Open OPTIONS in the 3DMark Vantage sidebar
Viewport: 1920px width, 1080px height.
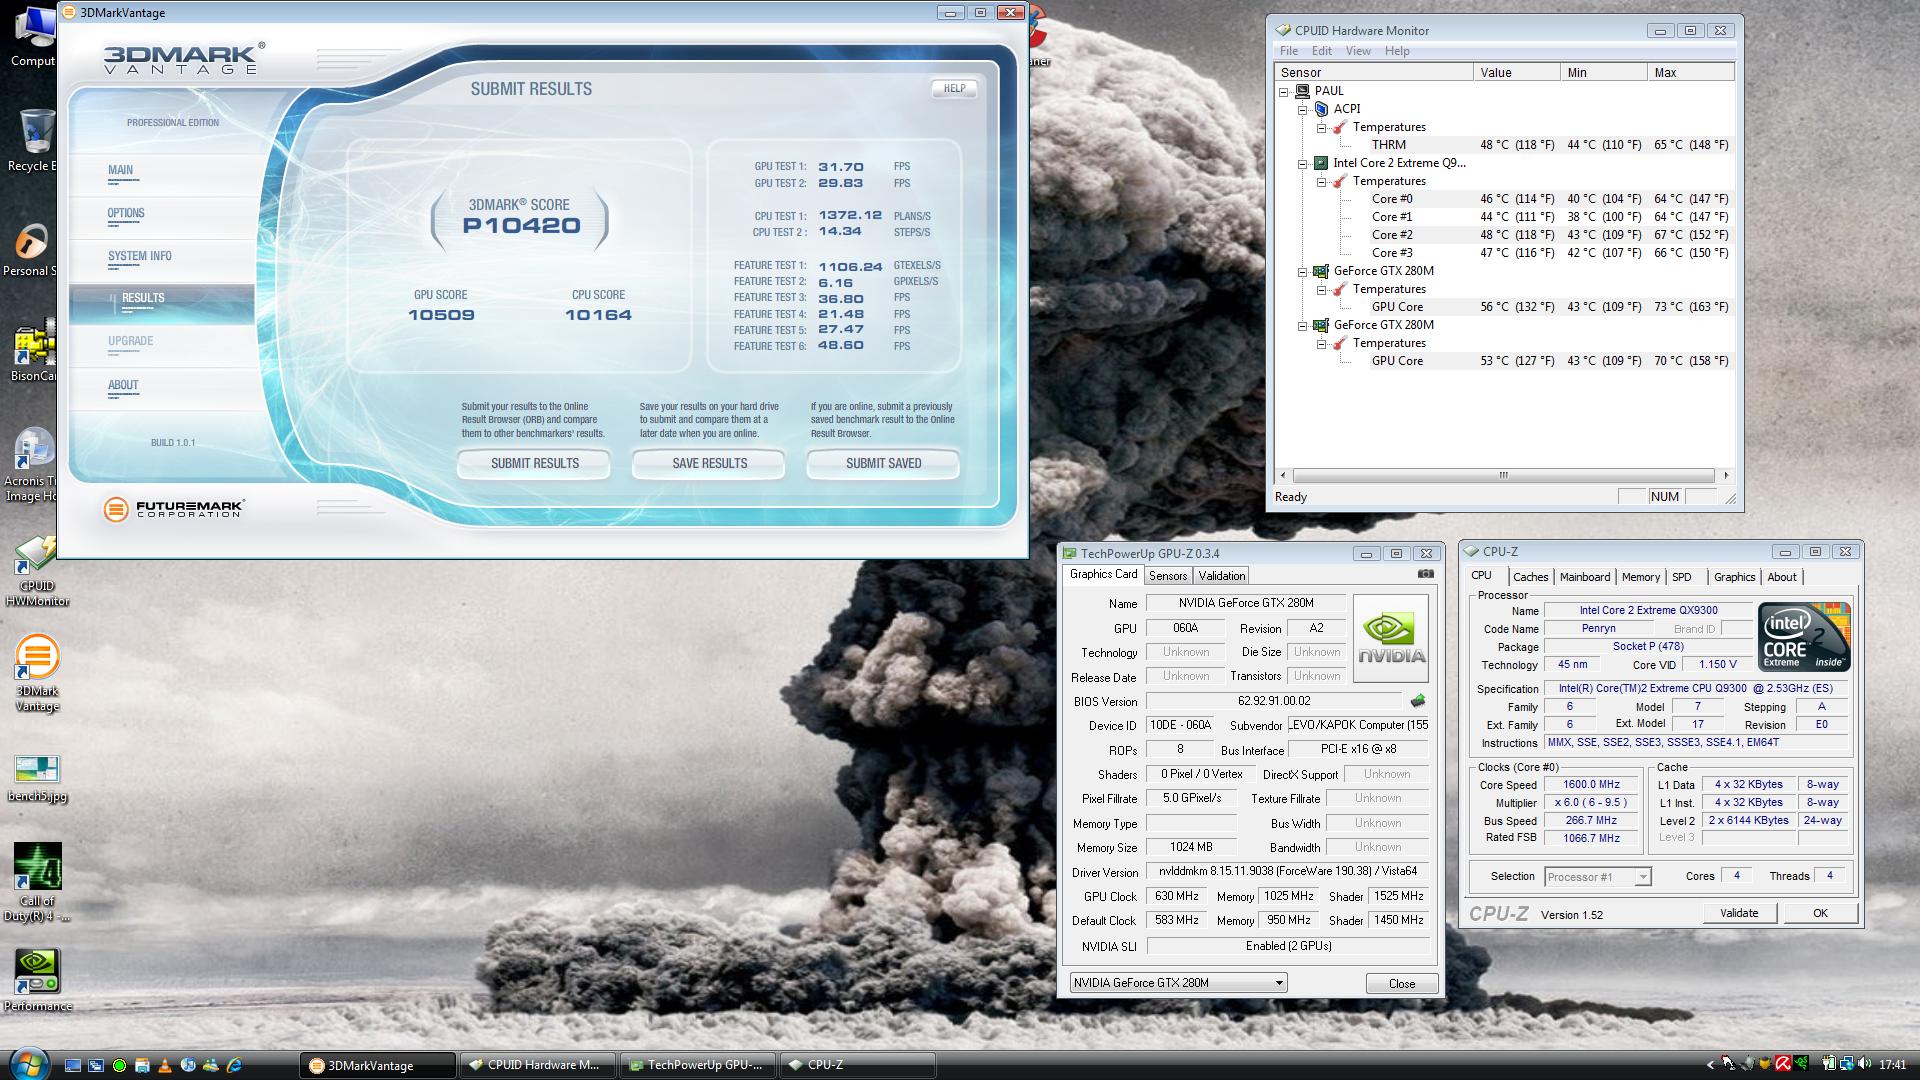point(126,214)
